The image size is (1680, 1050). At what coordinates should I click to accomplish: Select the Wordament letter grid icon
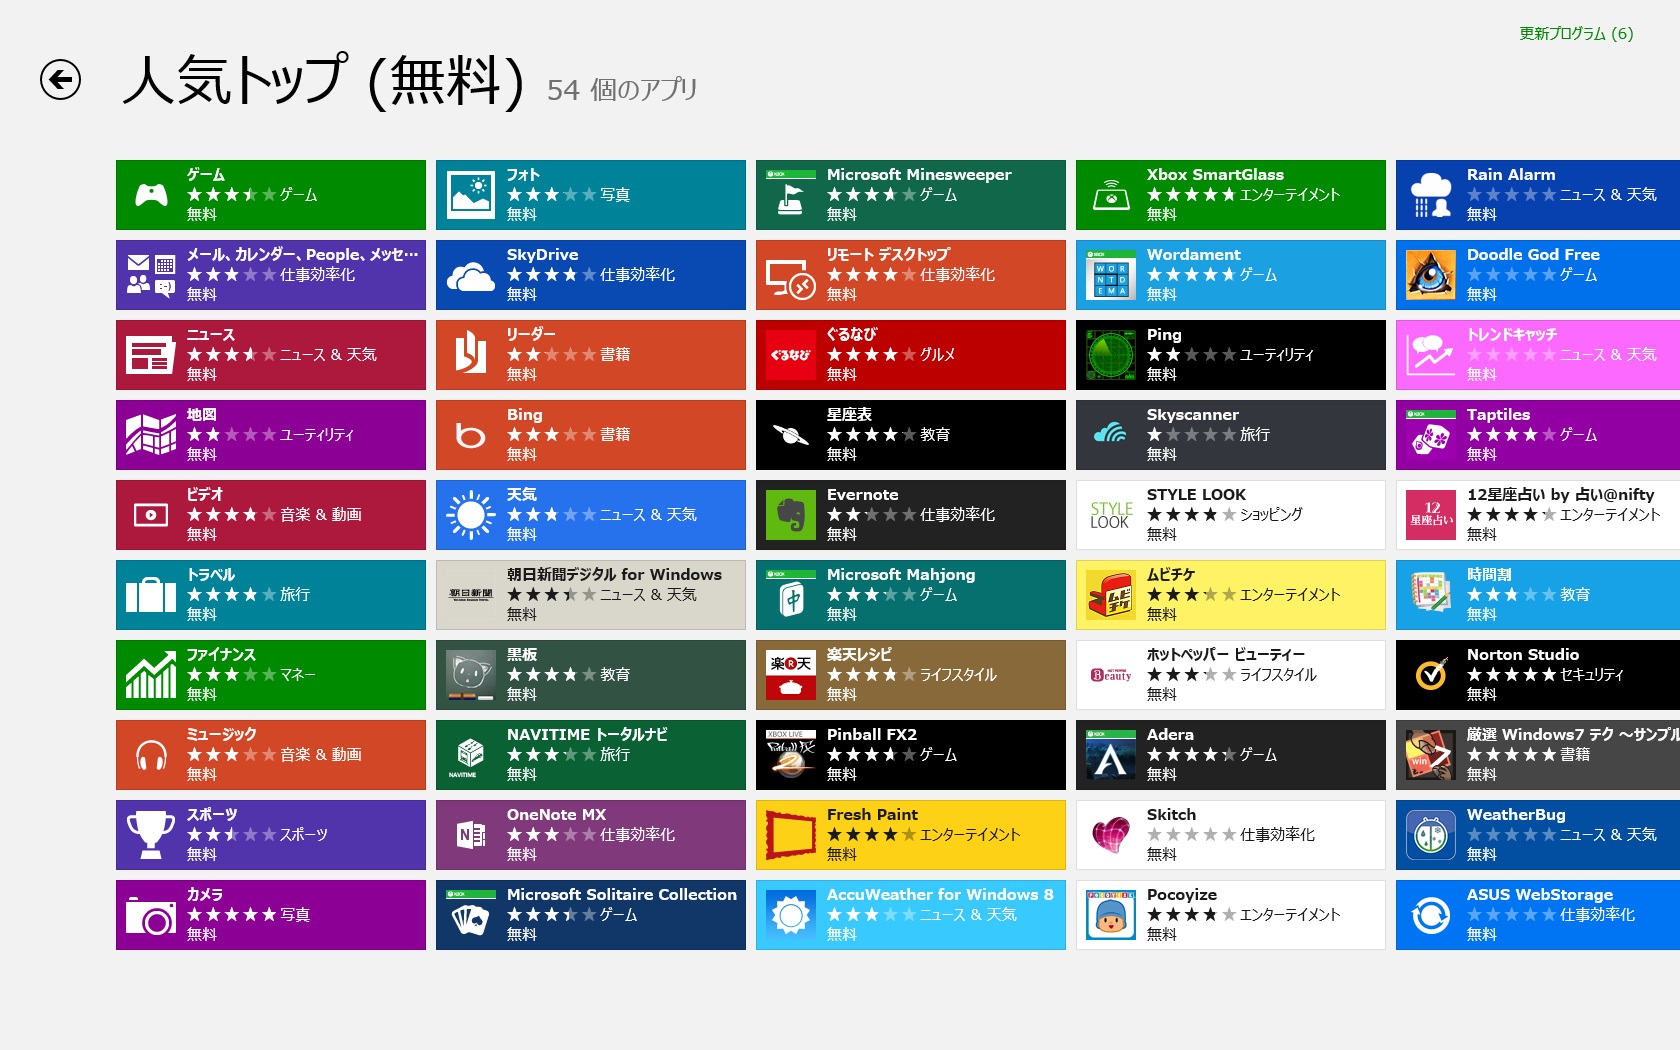coord(1111,275)
